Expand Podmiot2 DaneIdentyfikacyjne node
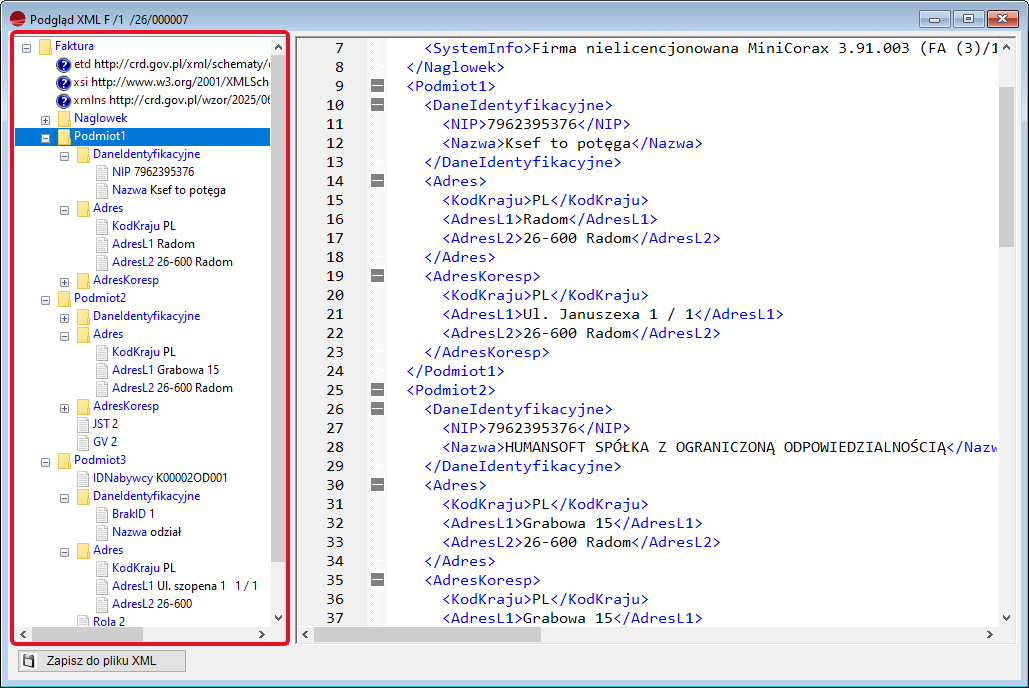The height and width of the screenshot is (688, 1029). click(64, 318)
